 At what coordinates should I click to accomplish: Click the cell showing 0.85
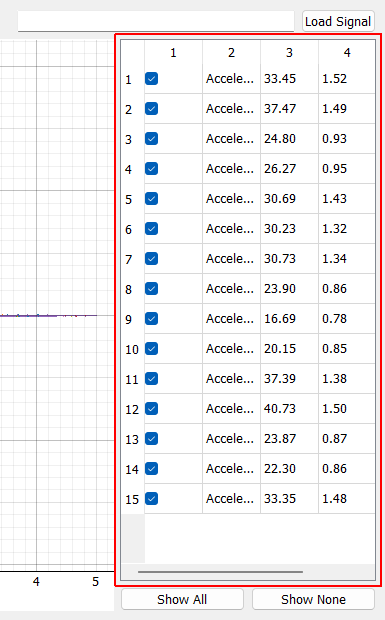[347, 349]
